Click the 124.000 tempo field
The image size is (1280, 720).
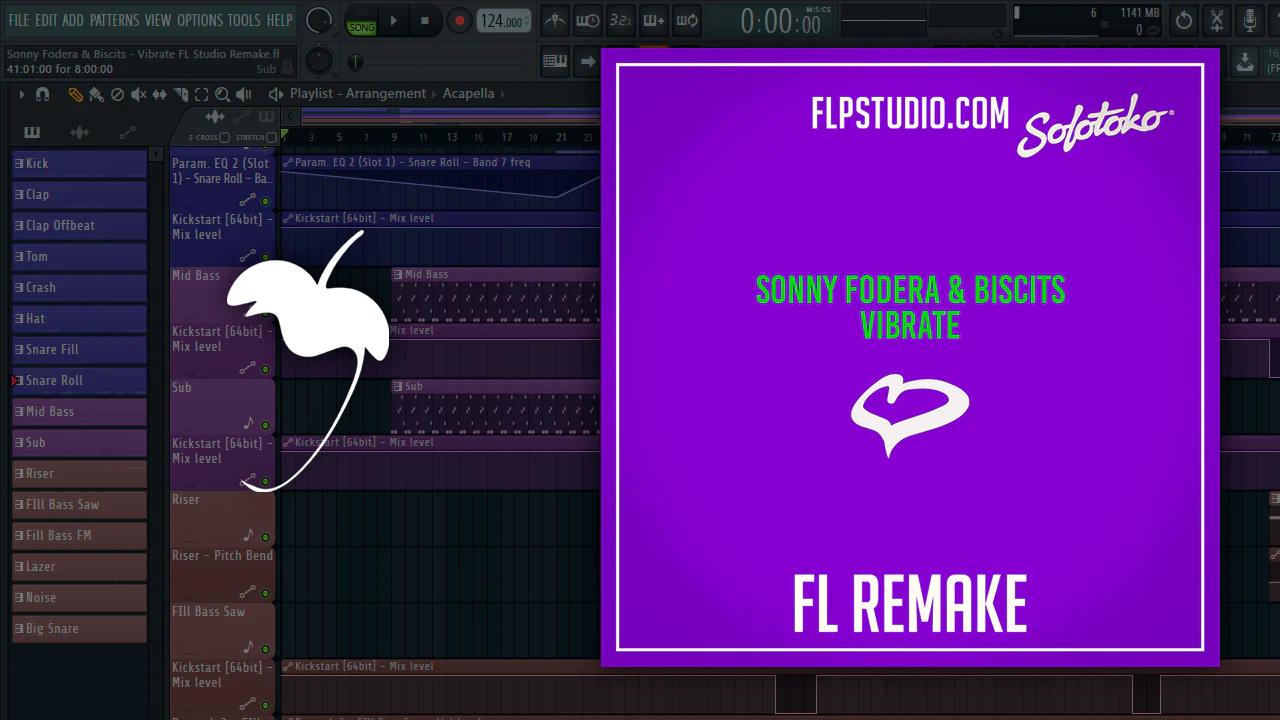coord(503,21)
